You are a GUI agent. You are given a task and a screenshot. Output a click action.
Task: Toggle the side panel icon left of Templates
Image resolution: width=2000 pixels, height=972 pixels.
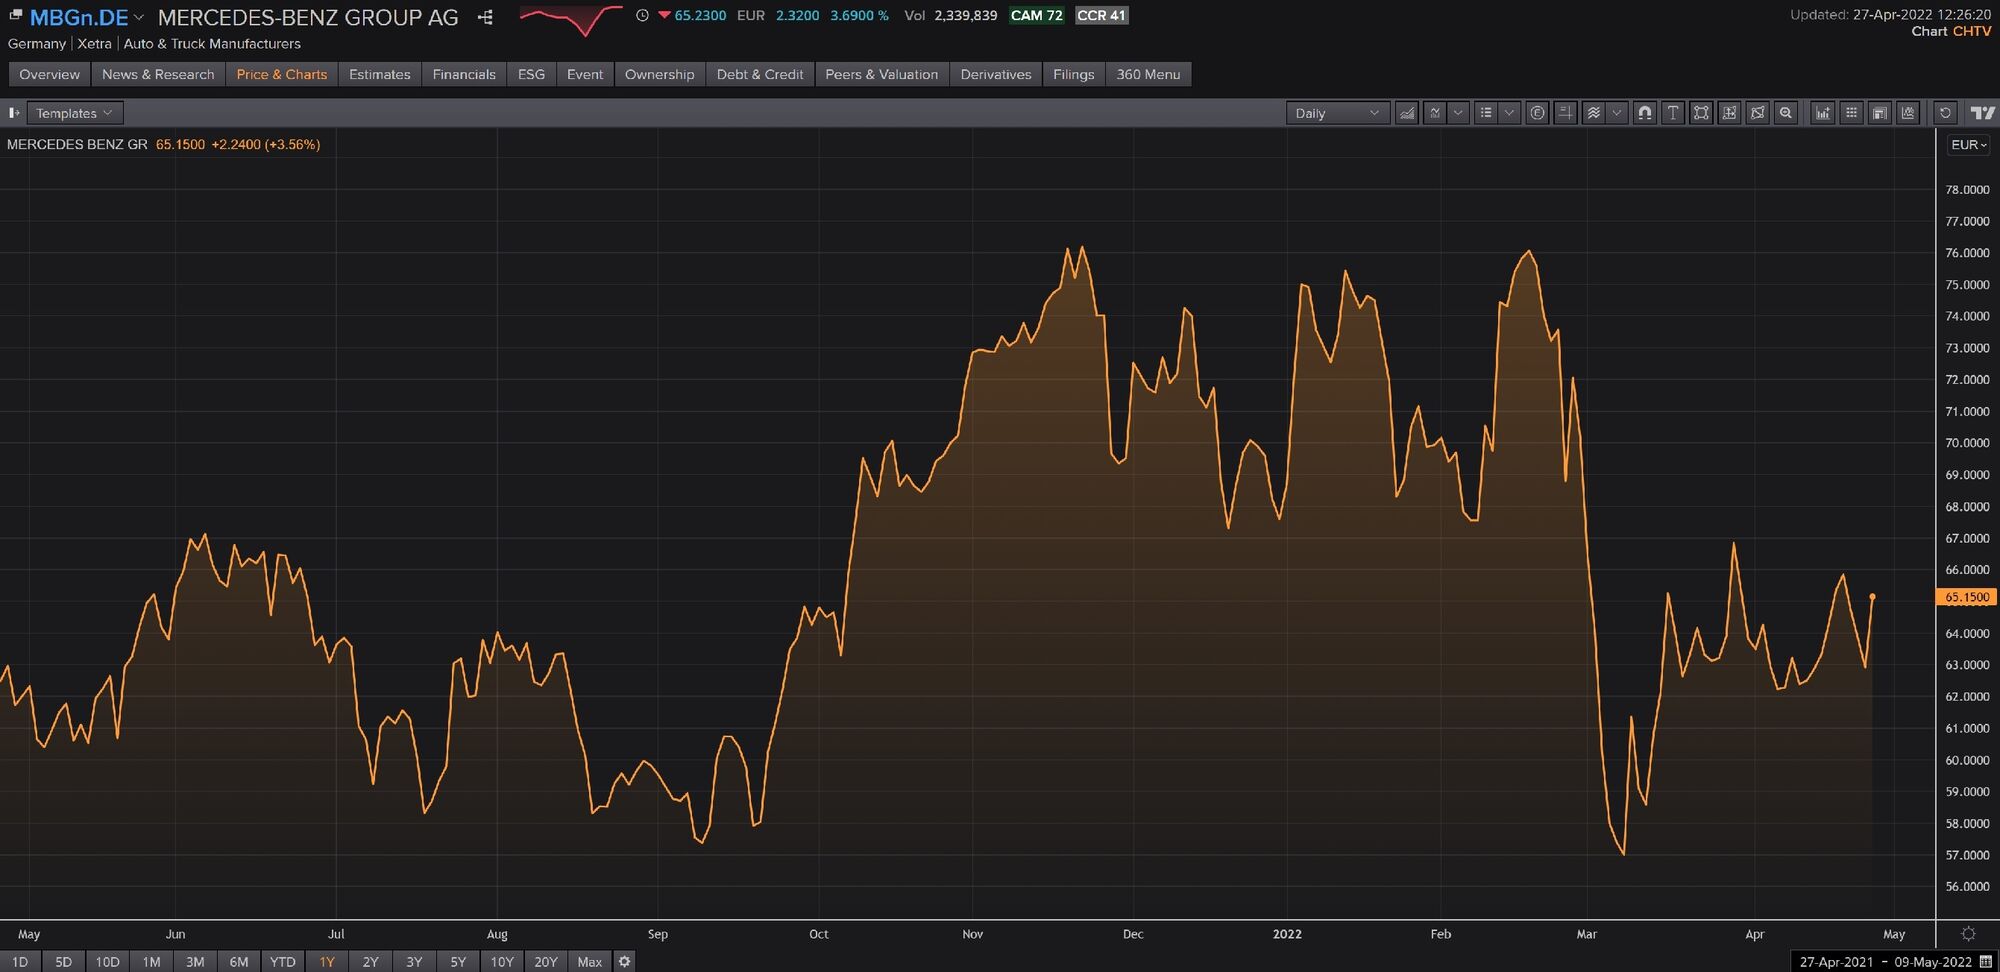click(x=14, y=113)
